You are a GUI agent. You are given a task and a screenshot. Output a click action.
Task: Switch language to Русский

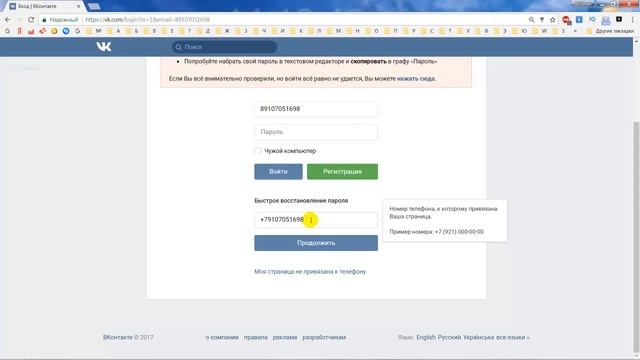[x=449, y=337]
